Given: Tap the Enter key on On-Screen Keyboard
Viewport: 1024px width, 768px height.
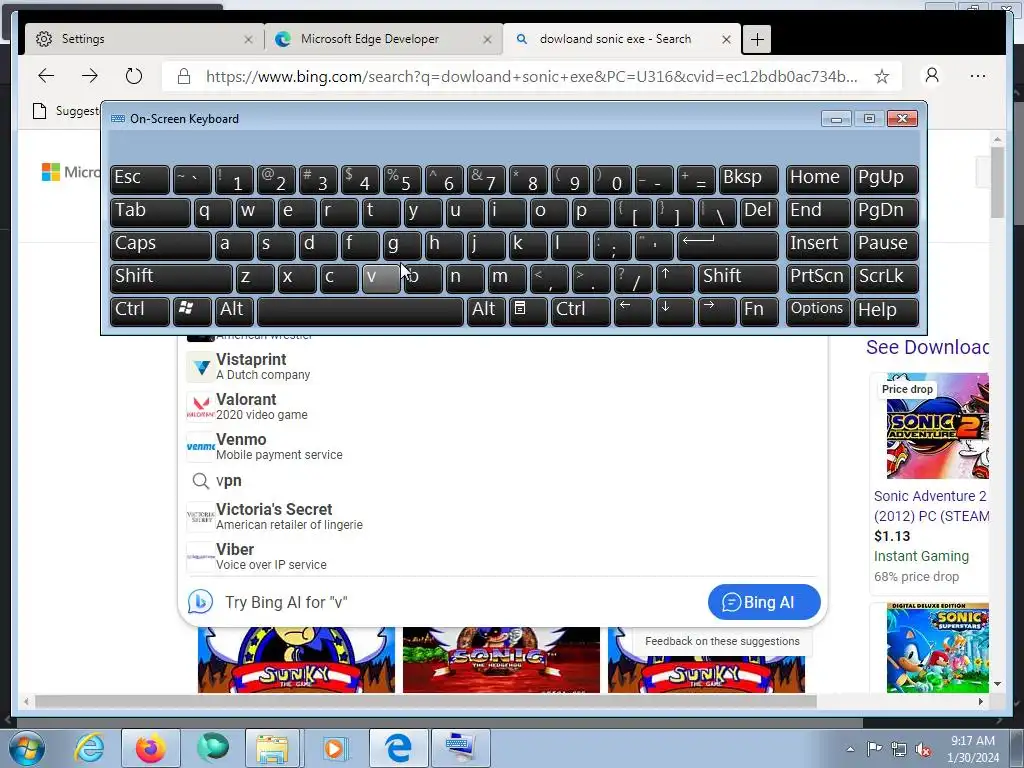Looking at the screenshot, I should [728, 245].
